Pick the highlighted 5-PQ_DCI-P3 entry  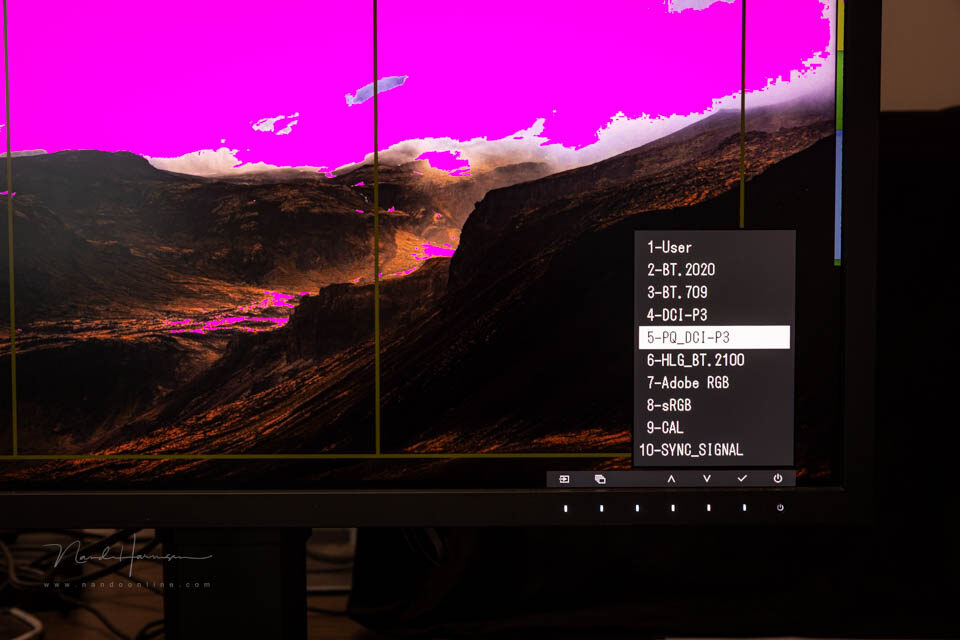pyautogui.click(x=714, y=337)
